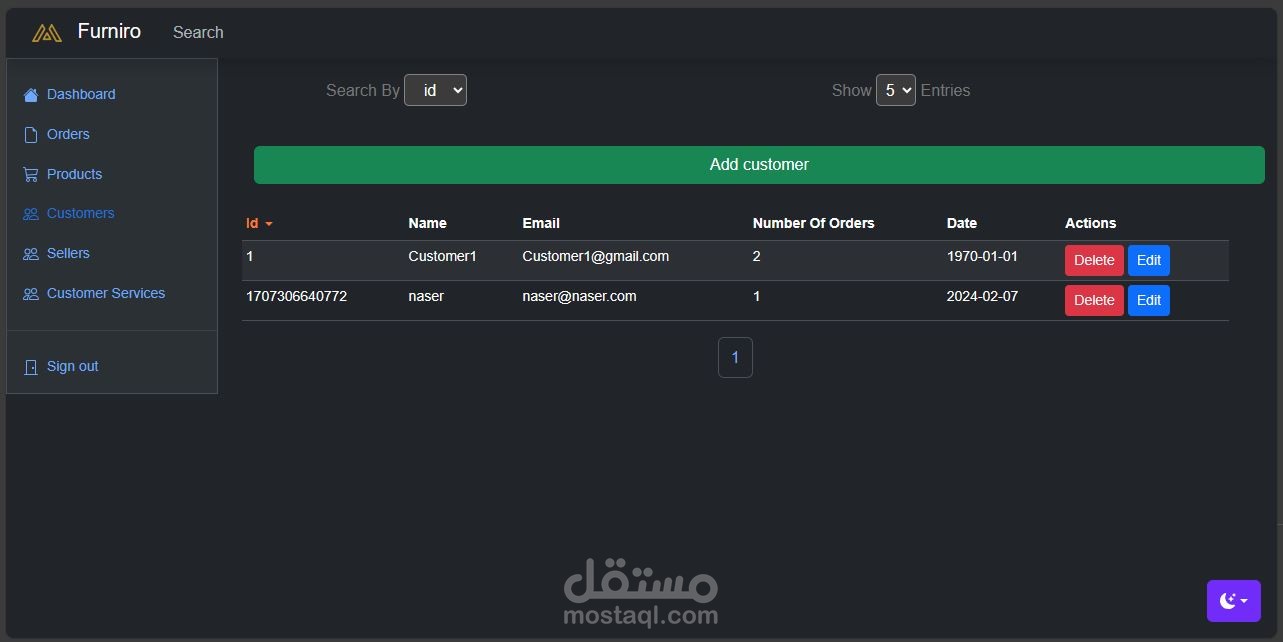Screen dimensions: 1283x642
Task: Click the name naser cell
Action: (x=426, y=296)
